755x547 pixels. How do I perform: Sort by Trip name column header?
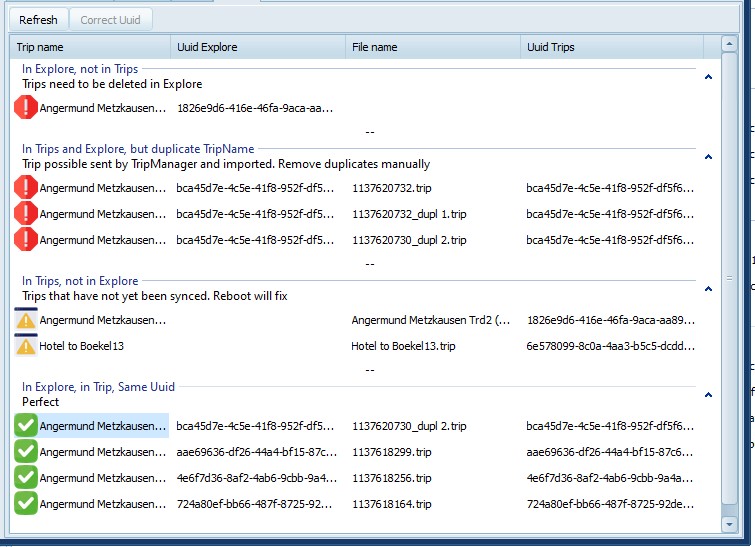tap(90, 47)
